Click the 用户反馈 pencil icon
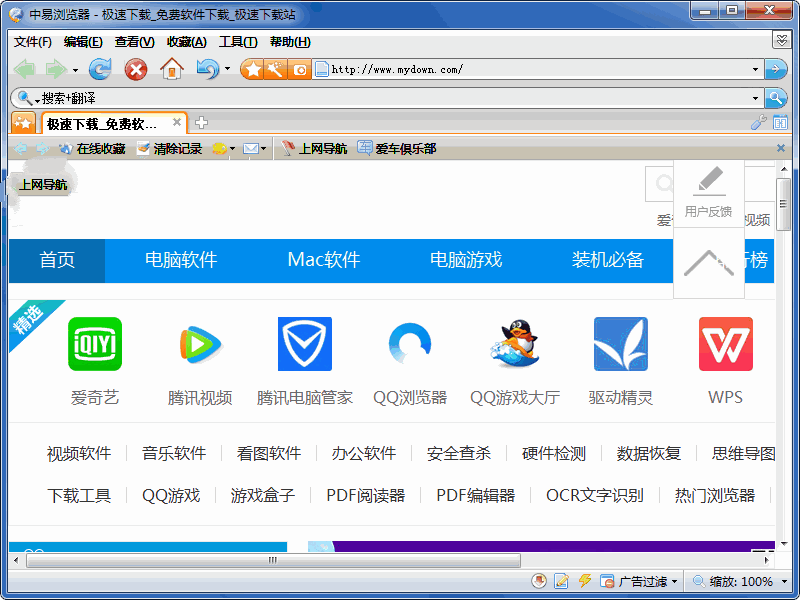Screen dimensions: 800x600 click(x=709, y=182)
